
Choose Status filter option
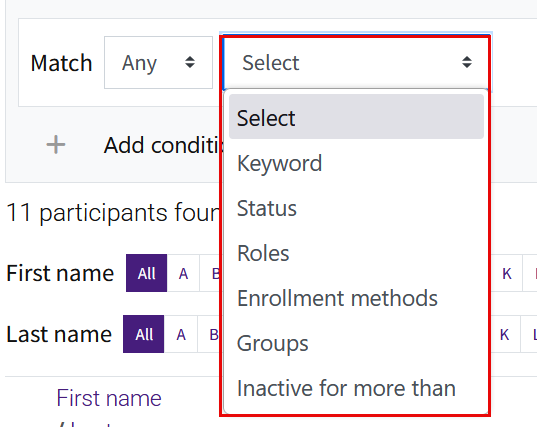click(x=356, y=208)
